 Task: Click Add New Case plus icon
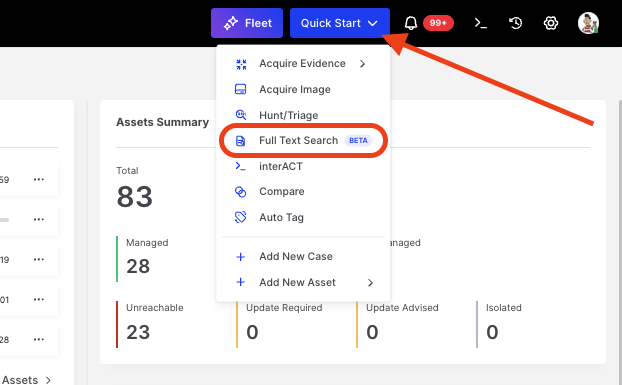240,257
